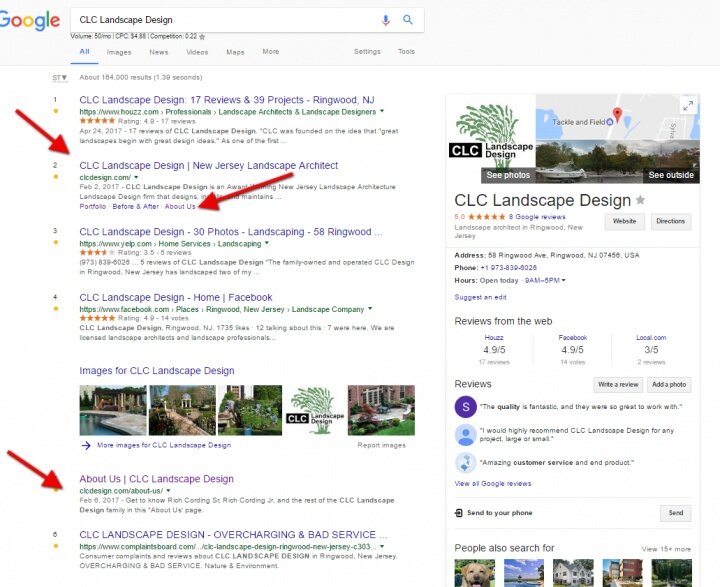Screen dimensions: 720x587
Task: Open dropdown arrow next to clcdesign.com/ URL
Action: (x=136, y=177)
